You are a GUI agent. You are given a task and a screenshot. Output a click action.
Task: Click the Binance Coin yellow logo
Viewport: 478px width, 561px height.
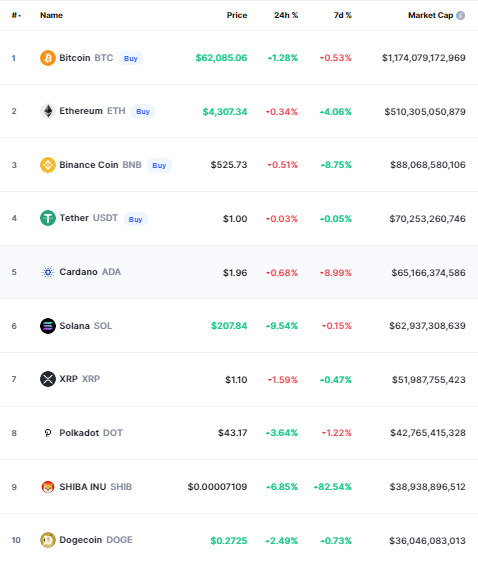(48, 165)
